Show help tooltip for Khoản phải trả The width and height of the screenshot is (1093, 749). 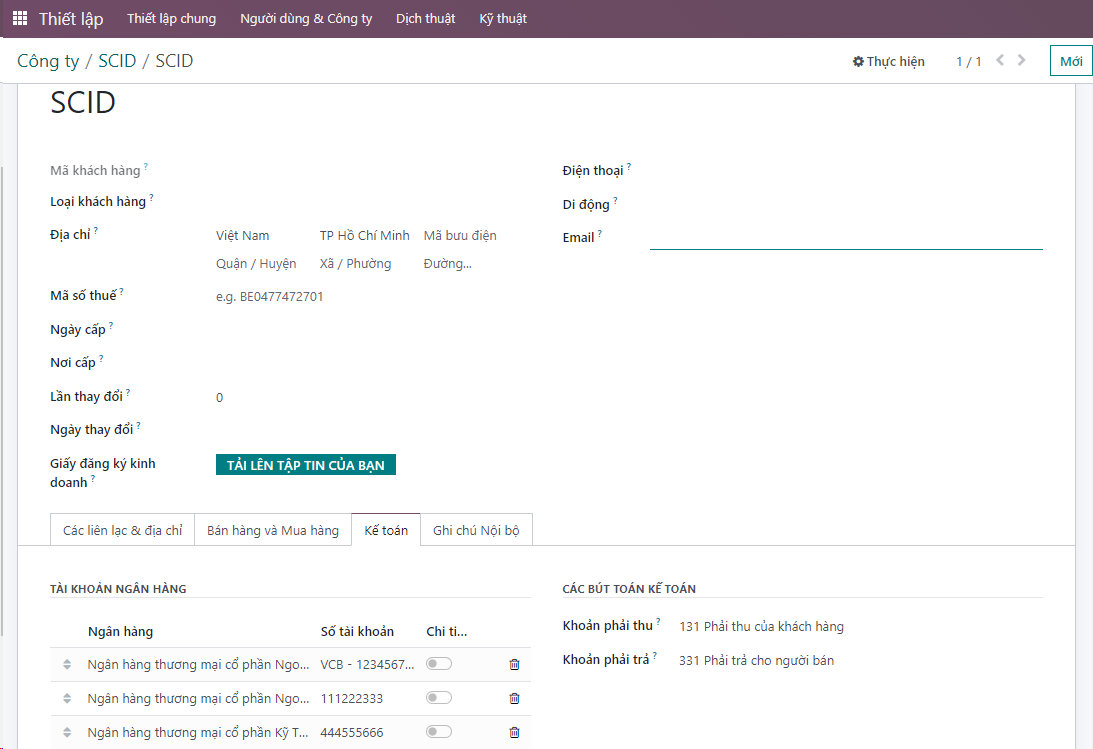pos(655,655)
